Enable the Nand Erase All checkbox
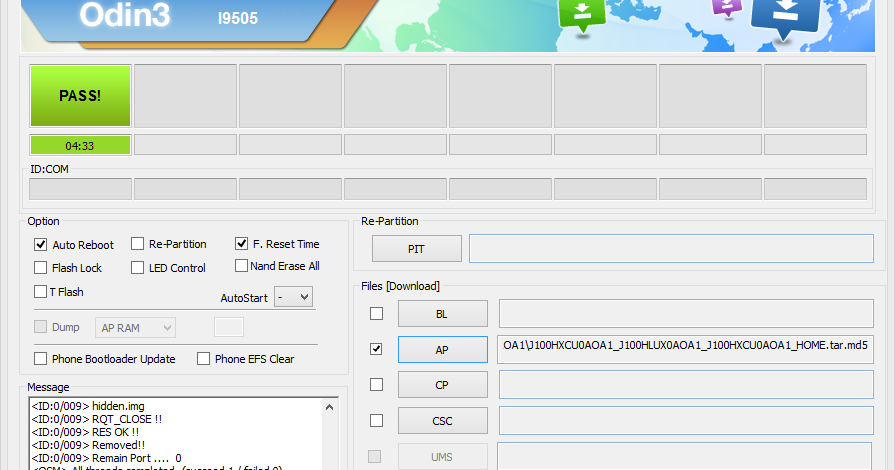This screenshot has width=895, height=470. (x=241, y=266)
